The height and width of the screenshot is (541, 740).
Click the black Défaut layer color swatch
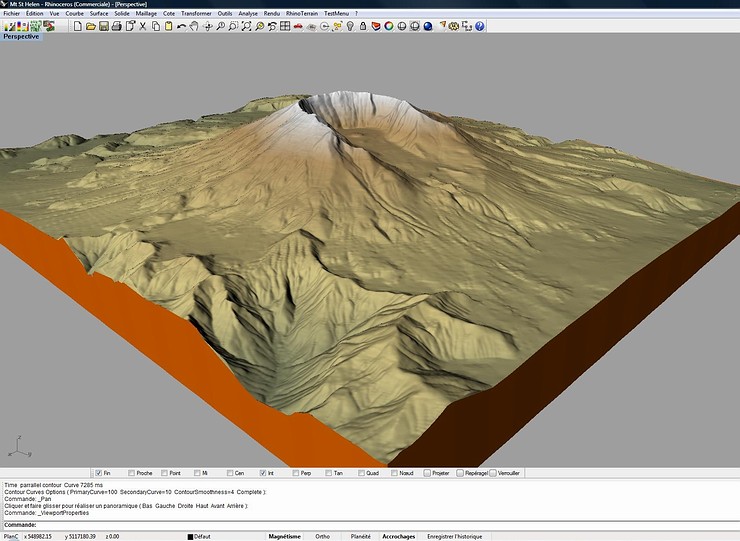click(x=190, y=536)
